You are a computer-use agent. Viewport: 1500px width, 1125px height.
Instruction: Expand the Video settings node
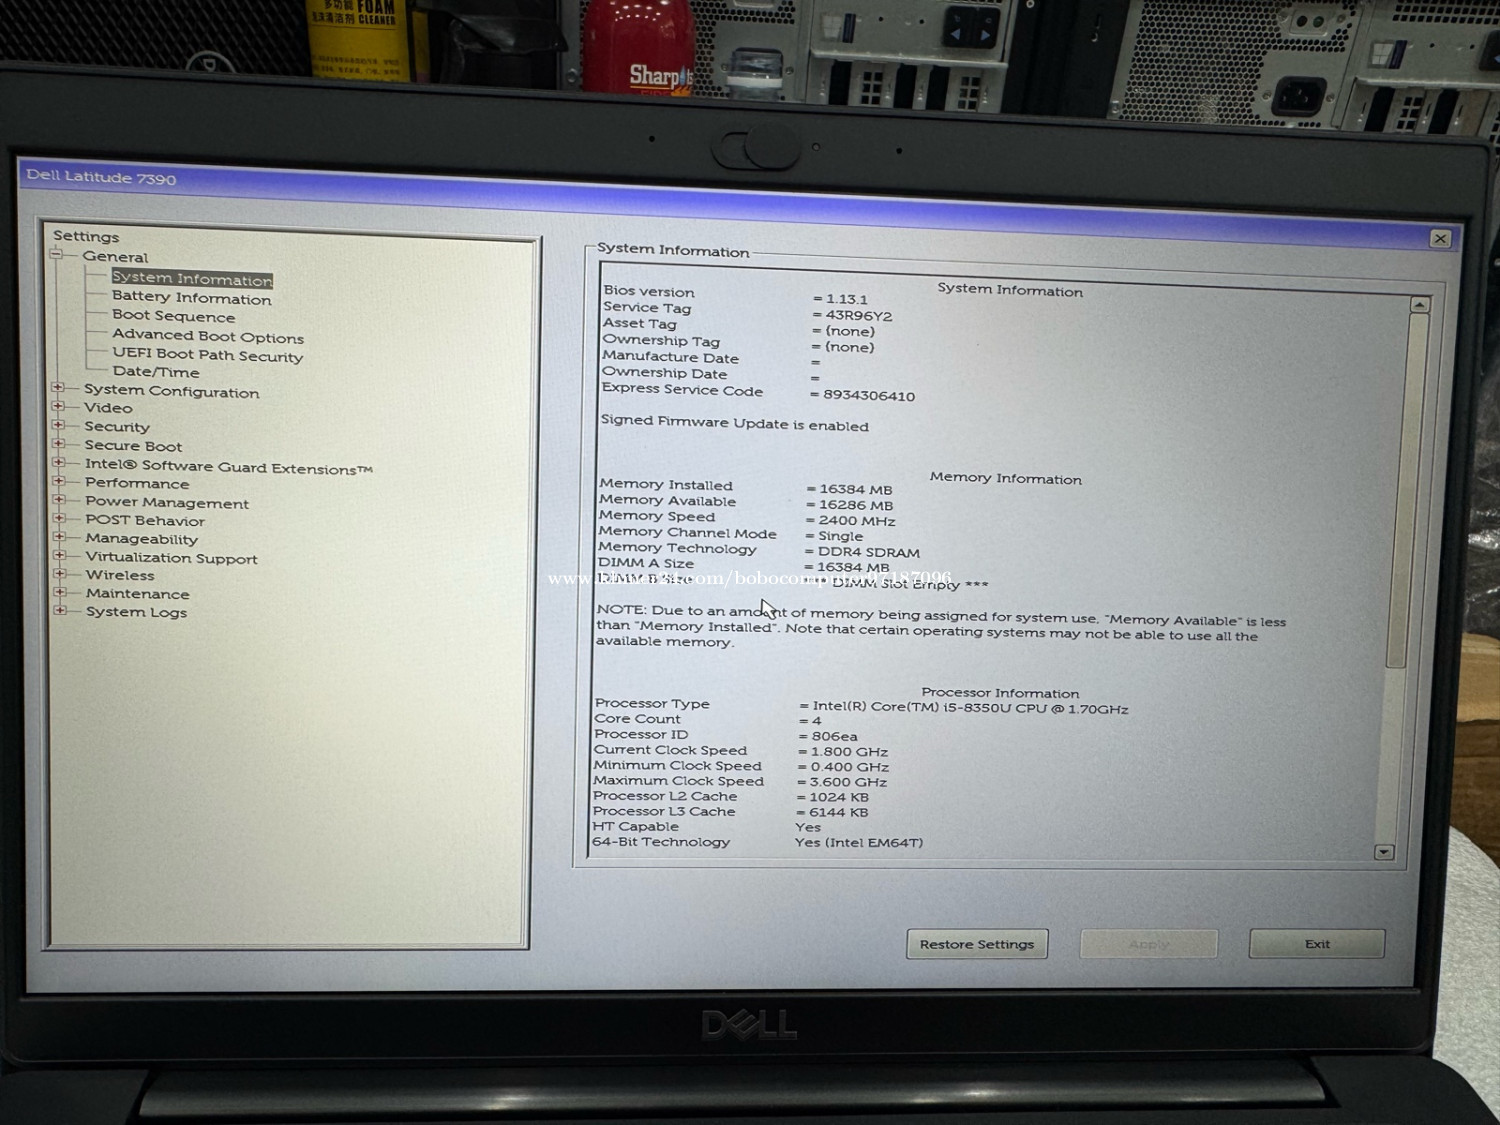coord(58,407)
